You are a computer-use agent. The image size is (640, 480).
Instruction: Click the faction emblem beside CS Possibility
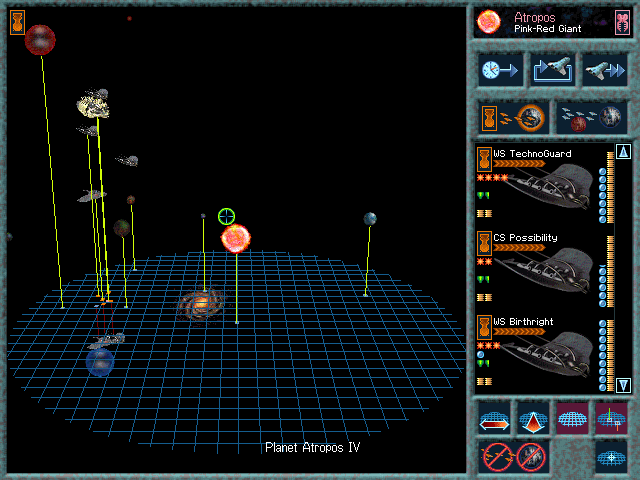[x=484, y=243]
